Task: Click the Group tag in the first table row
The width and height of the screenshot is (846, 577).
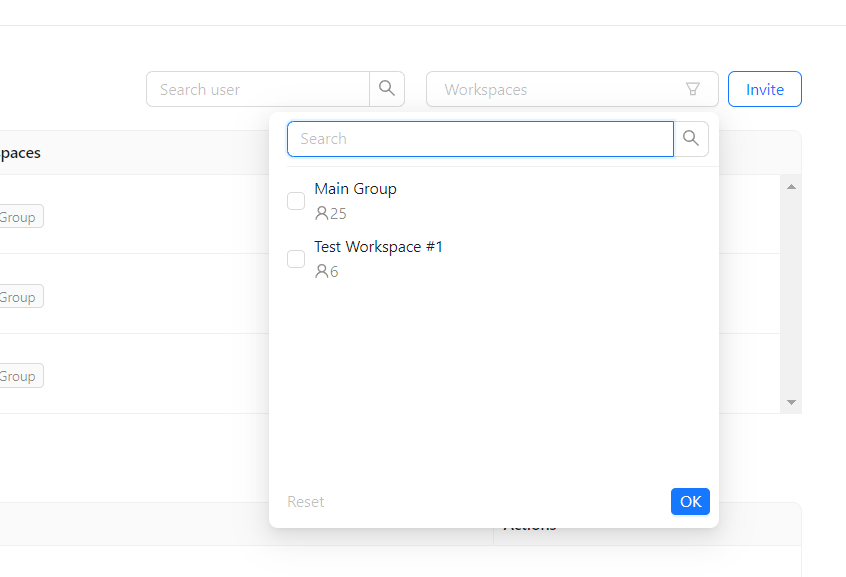Action: (x=19, y=217)
